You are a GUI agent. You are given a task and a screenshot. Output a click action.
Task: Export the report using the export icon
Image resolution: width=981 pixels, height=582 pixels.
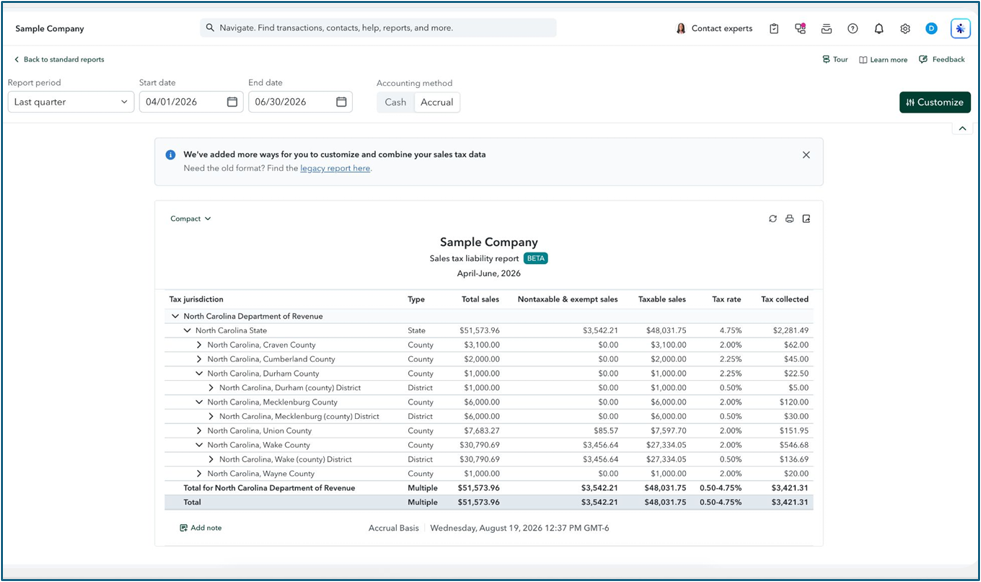coord(806,218)
